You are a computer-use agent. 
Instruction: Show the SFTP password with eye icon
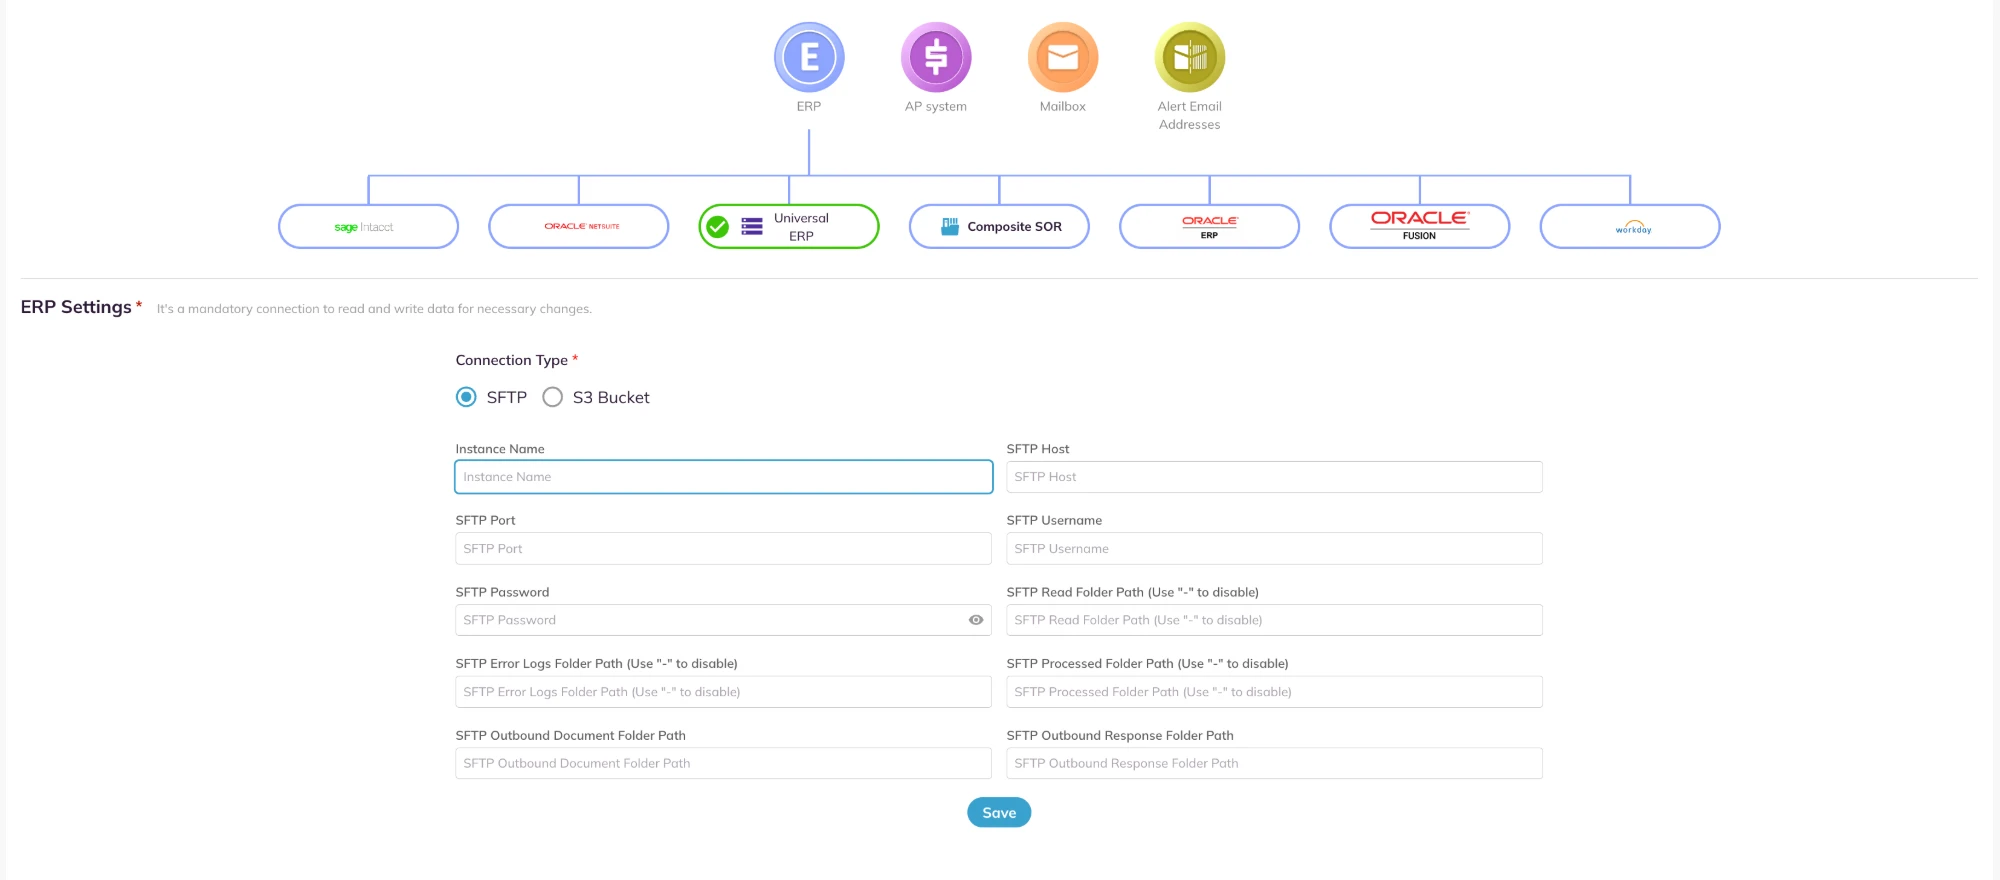976,620
